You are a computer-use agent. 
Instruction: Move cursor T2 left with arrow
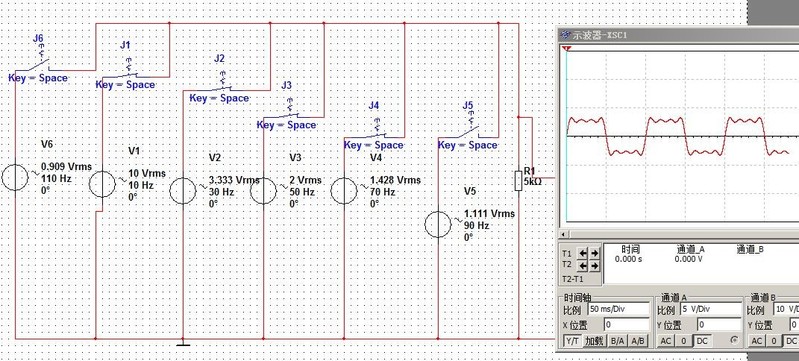pos(582,265)
